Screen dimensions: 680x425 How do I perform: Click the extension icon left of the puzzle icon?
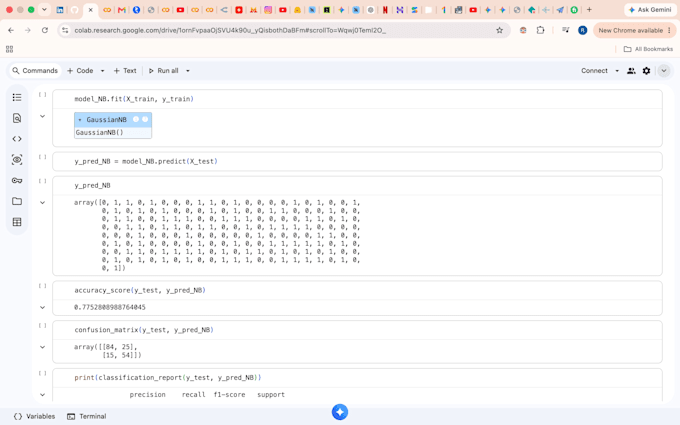click(x=523, y=30)
